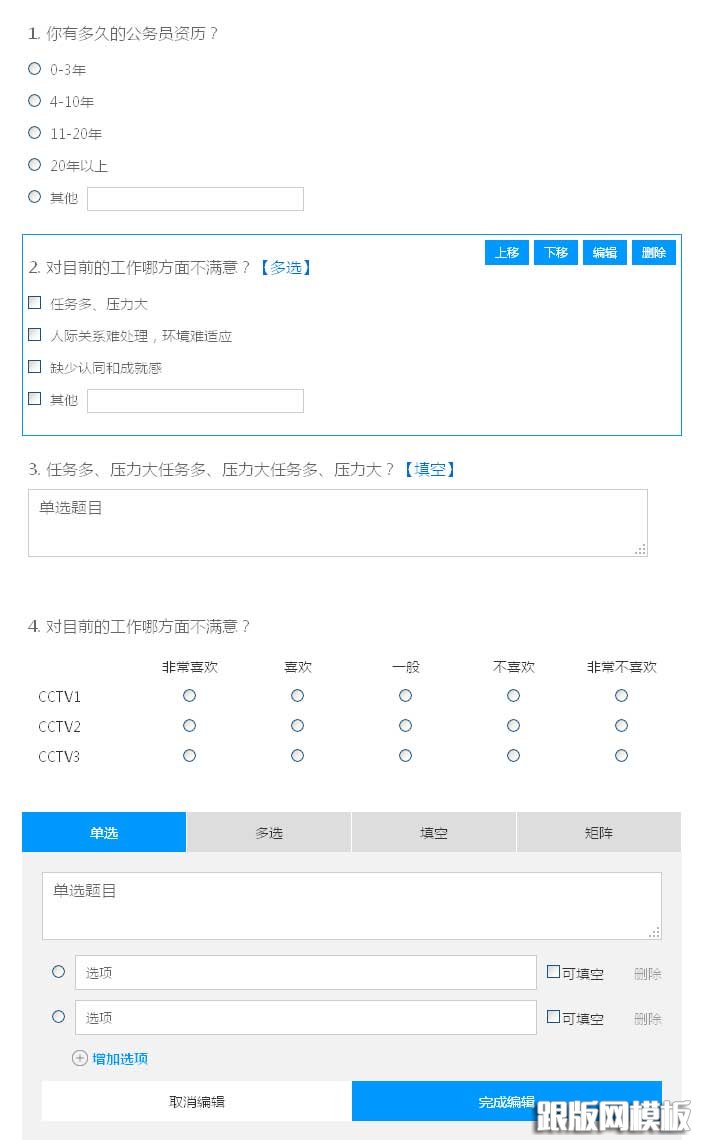Select 一般 for the CCTV2 row
This screenshot has width=703, height=1140.
(405, 726)
